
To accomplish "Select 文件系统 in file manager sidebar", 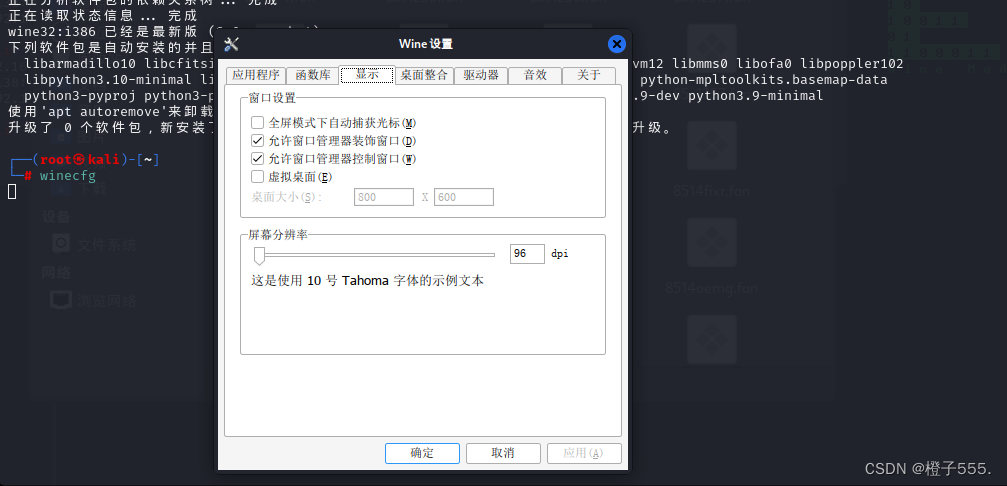I will tap(94, 245).
